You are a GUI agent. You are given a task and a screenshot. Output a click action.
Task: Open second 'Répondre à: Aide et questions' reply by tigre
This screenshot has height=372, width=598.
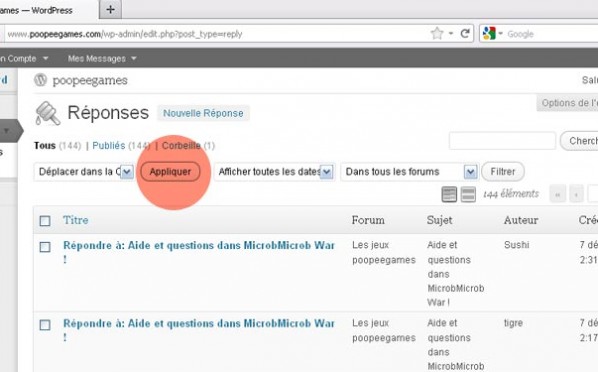[x=199, y=330]
